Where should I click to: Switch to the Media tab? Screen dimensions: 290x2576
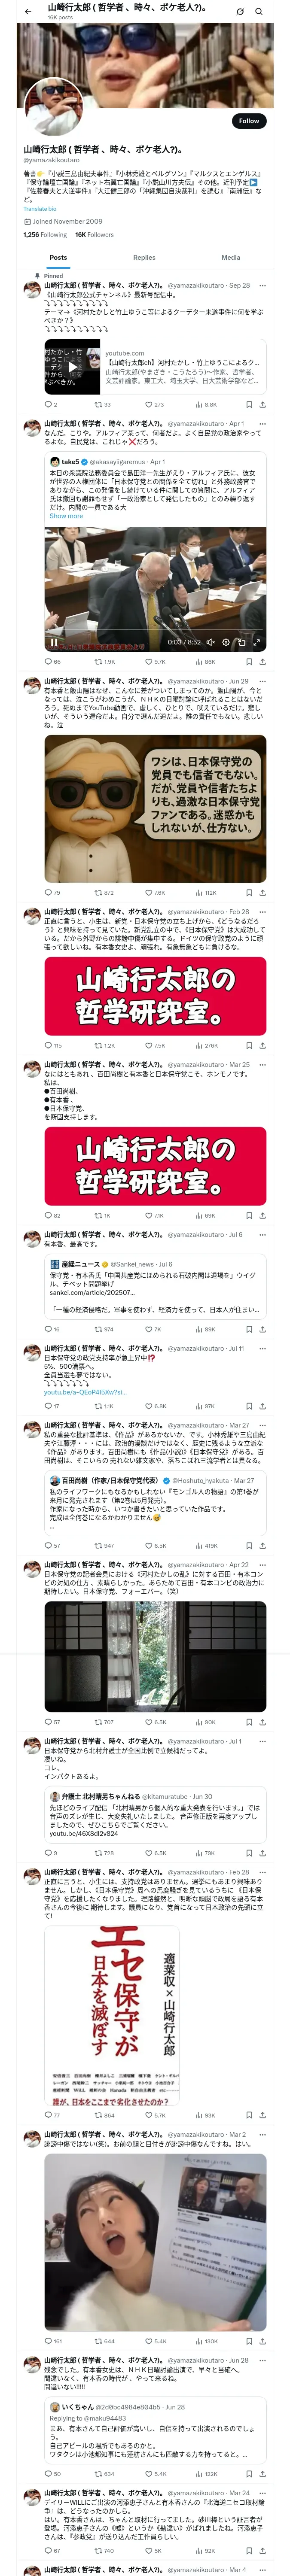coord(231,257)
